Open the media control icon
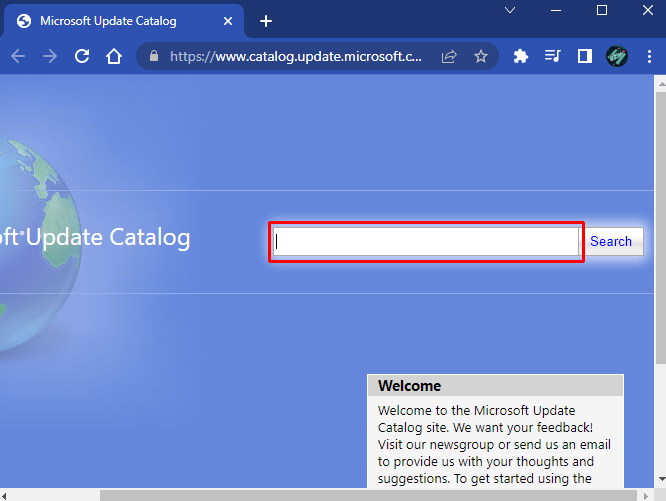 [553, 56]
